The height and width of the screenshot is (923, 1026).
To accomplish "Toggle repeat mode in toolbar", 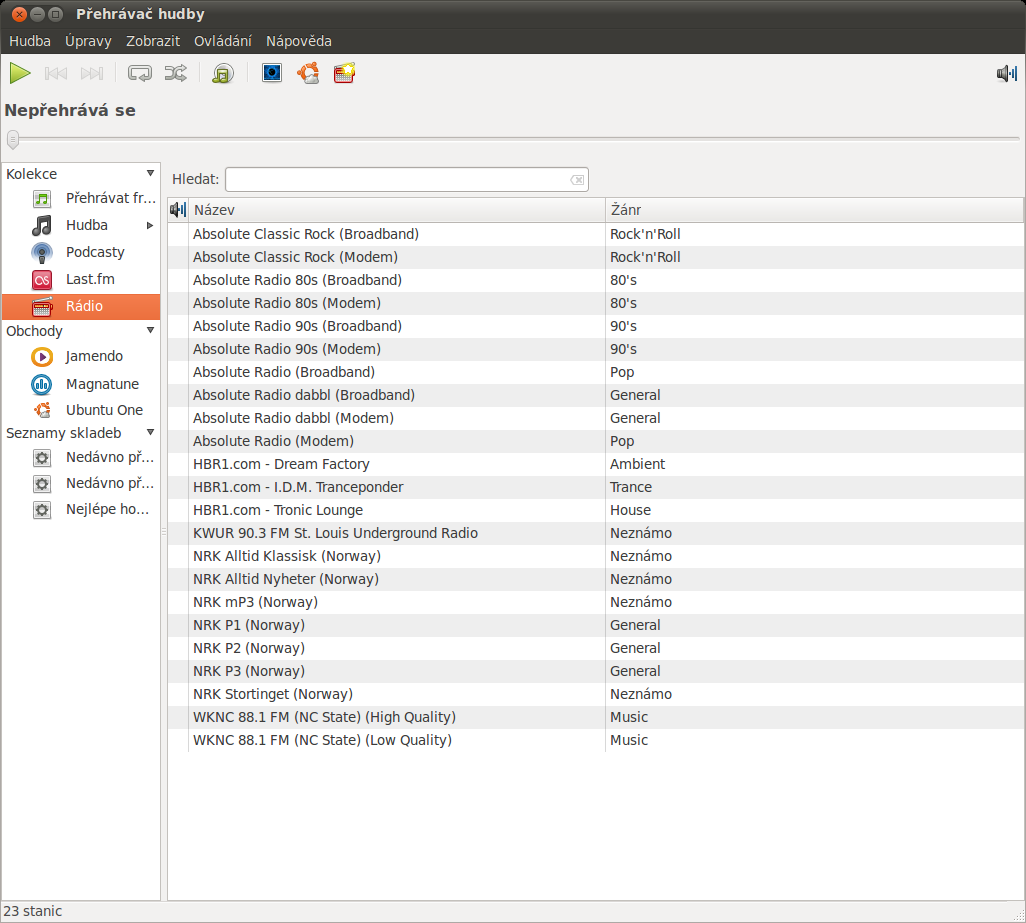I will click(x=139, y=73).
